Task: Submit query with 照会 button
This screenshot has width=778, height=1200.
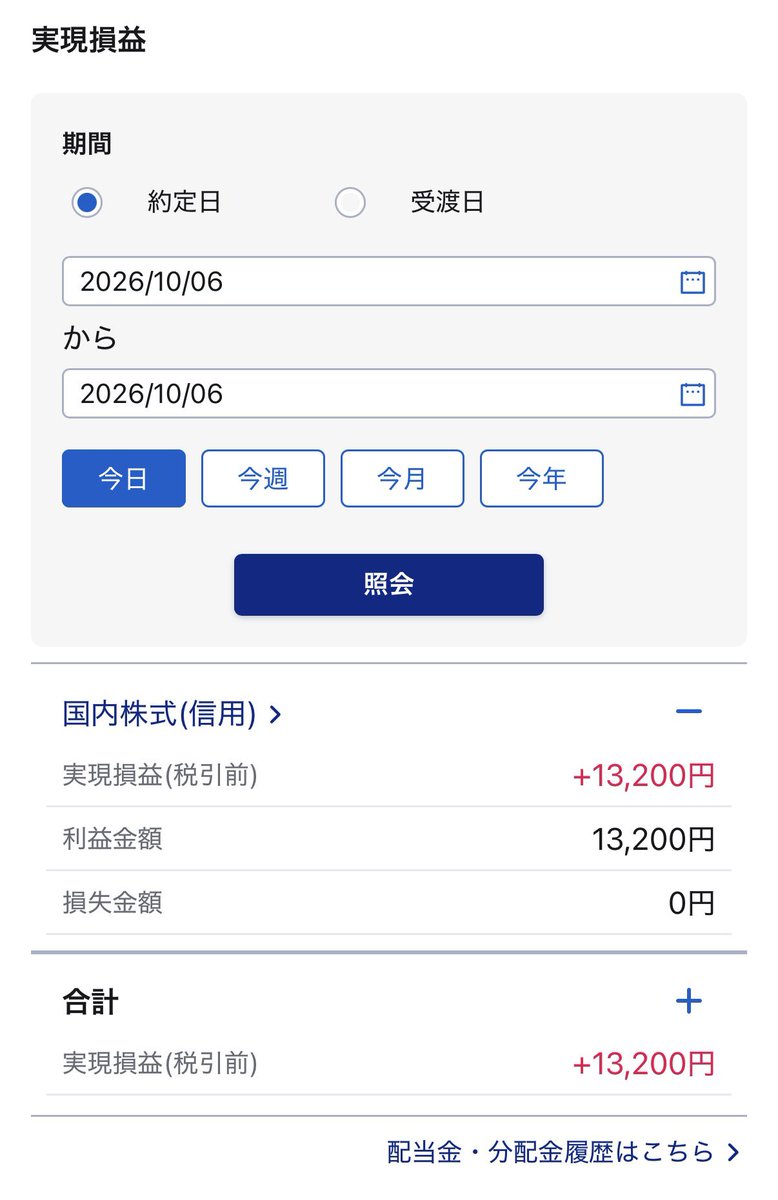Action: coord(389,585)
